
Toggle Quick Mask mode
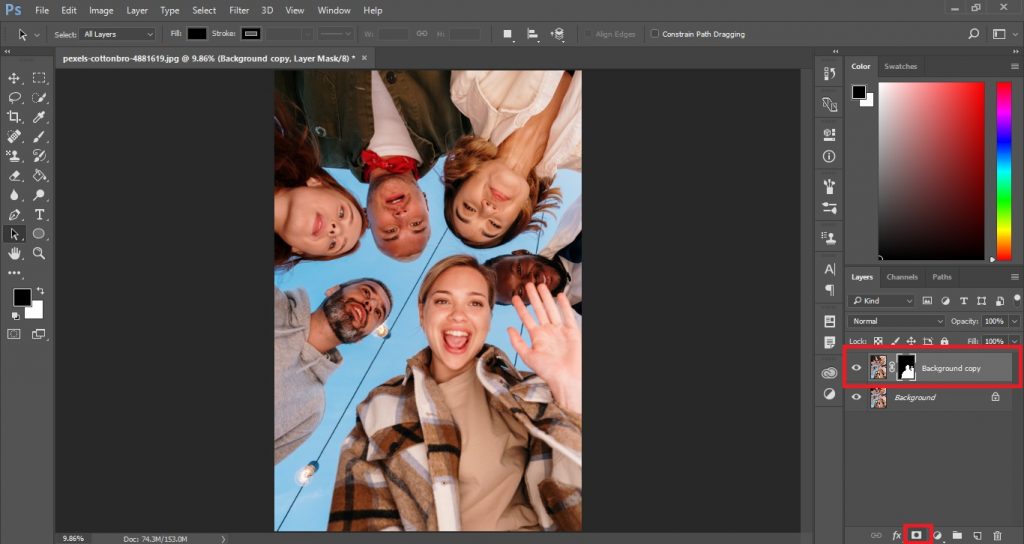[x=14, y=334]
